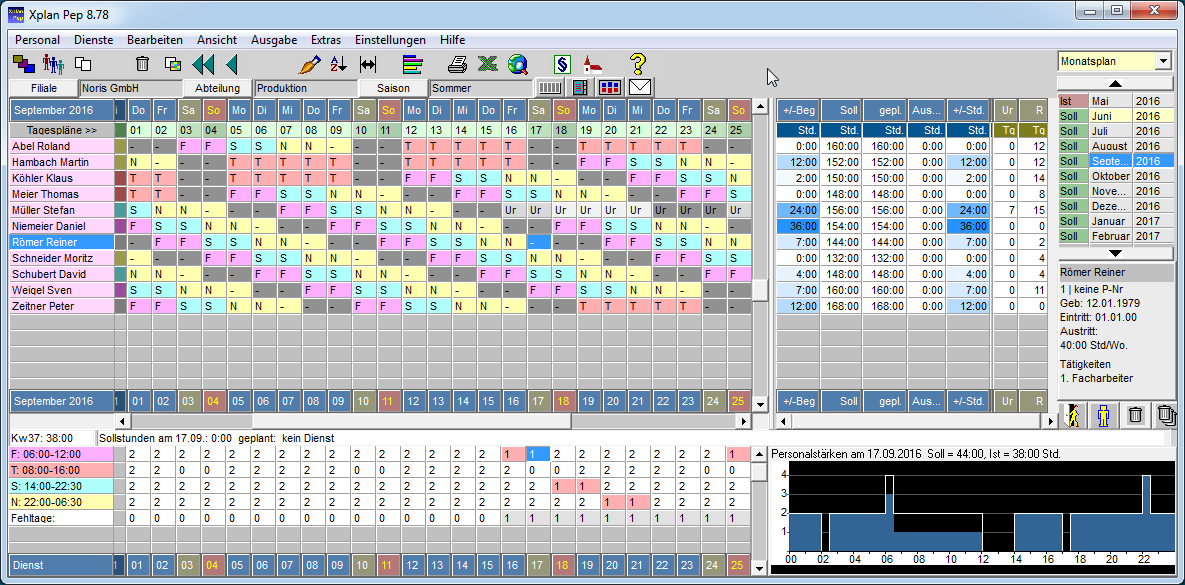Screen dimensions: 1185x585
Task: Open the paragraph symbol (§) rules icon
Action: pos(562,64)
